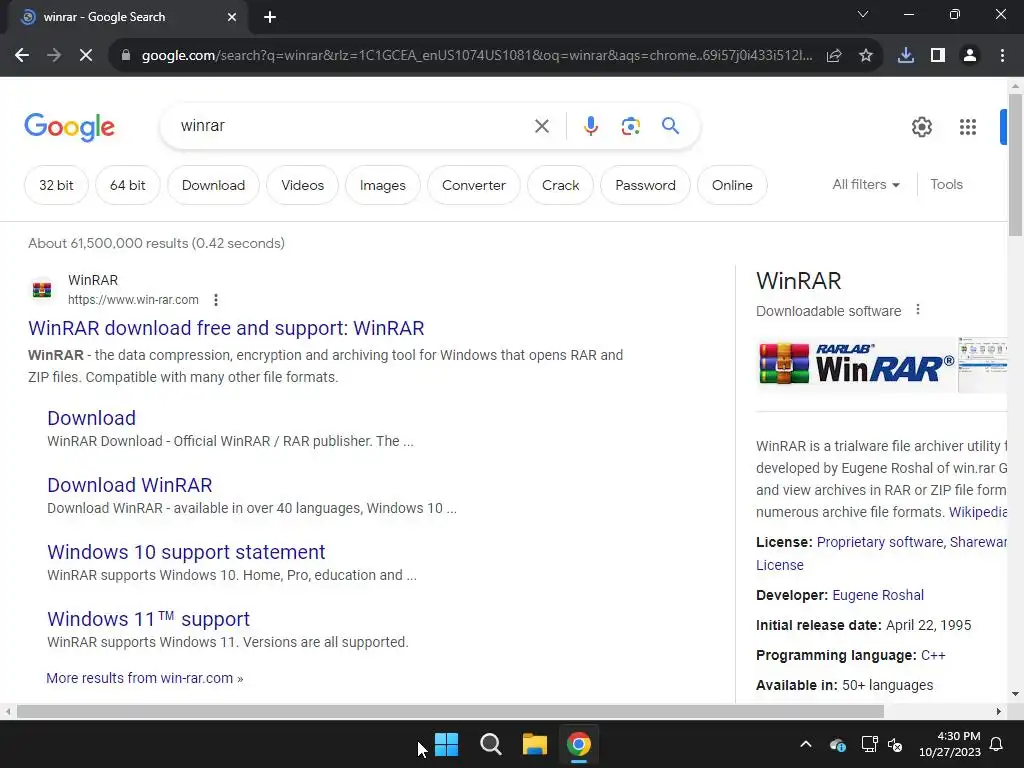The width and height of the screenshot is (1024, 768).
Task: Open the search Tools button
Action: 946,185
